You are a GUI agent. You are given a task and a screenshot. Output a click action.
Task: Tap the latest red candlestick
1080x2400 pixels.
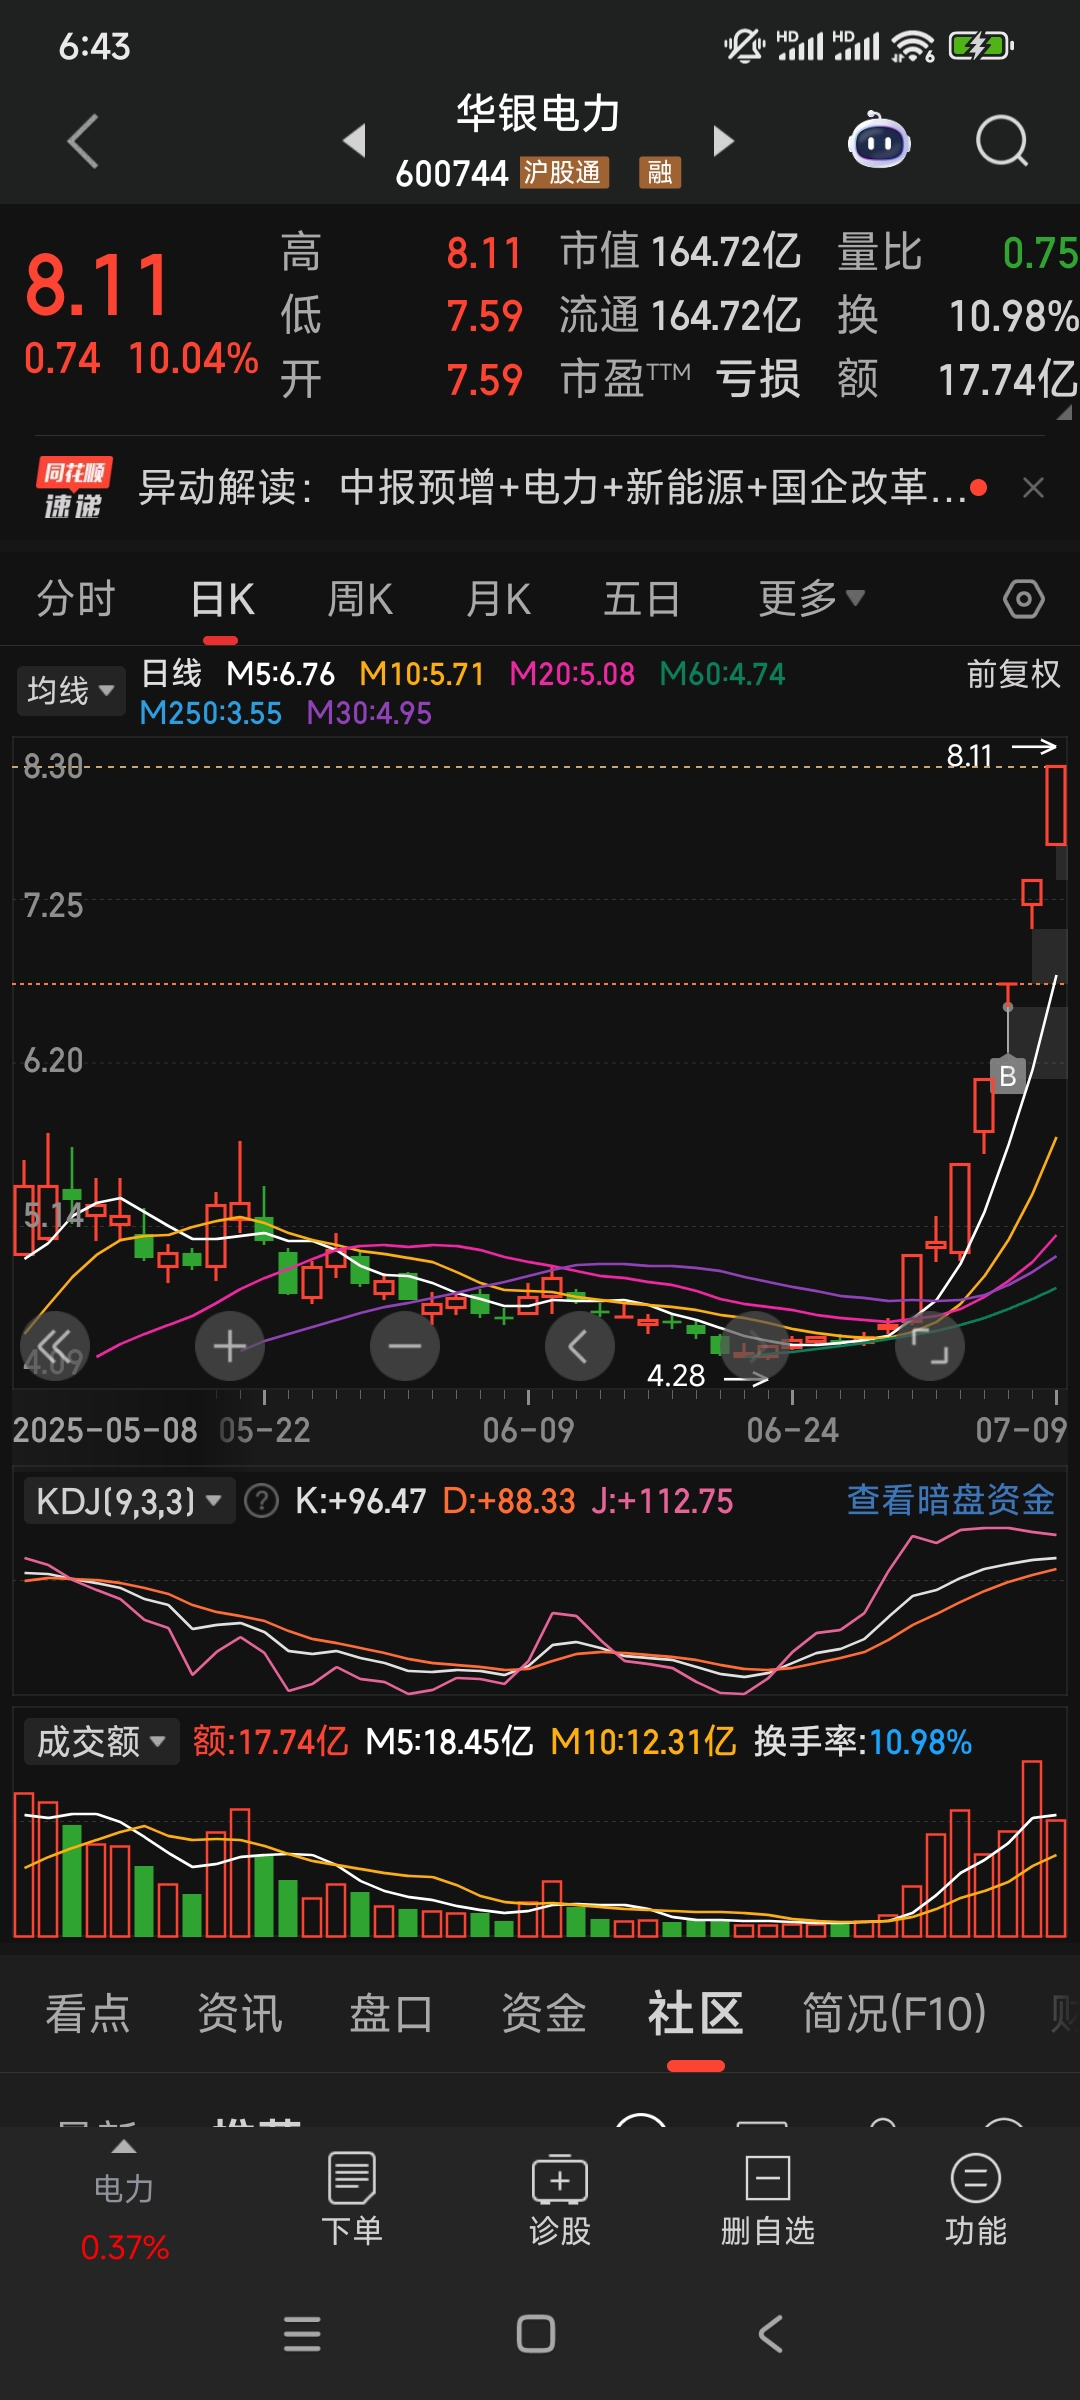1056,806
